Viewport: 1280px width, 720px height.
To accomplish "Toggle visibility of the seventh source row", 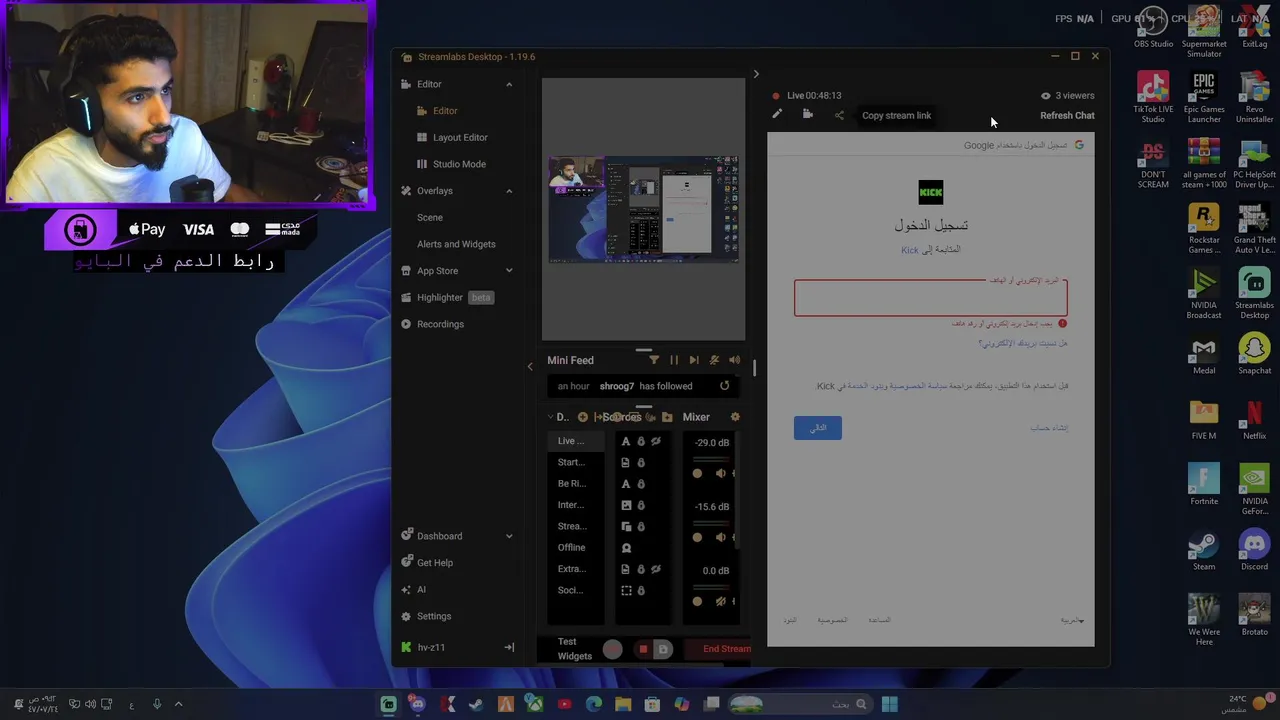I will pyautogui.click(x=656, y=569).
